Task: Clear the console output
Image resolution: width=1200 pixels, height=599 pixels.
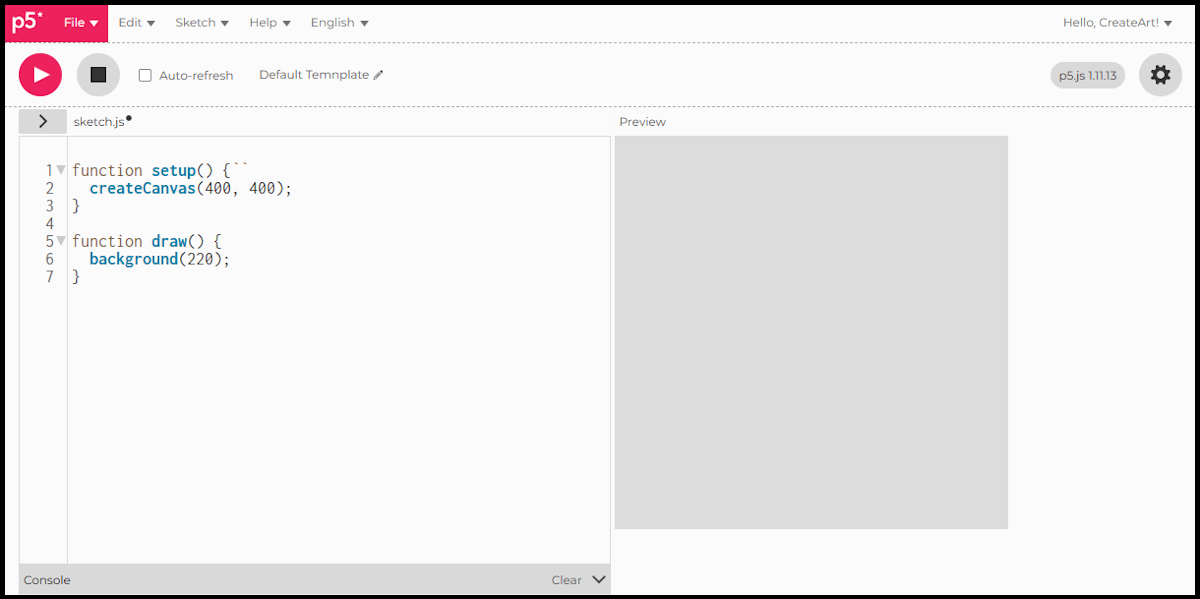Action: 566,580
